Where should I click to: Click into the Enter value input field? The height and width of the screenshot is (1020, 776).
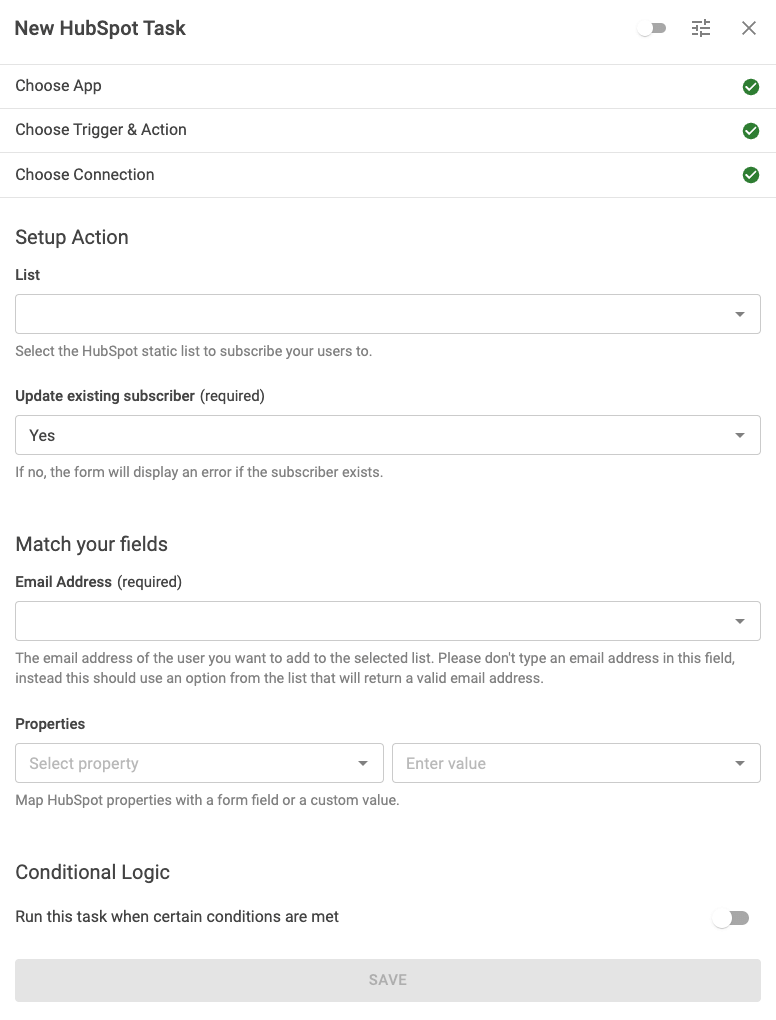point(560,763)
